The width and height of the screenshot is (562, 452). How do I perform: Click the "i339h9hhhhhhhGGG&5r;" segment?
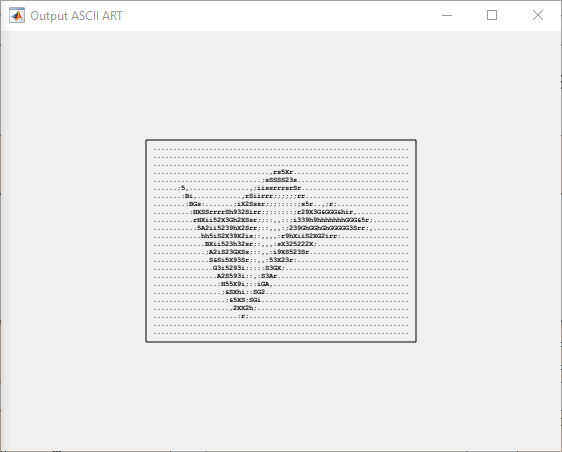(x=333, y=220)
